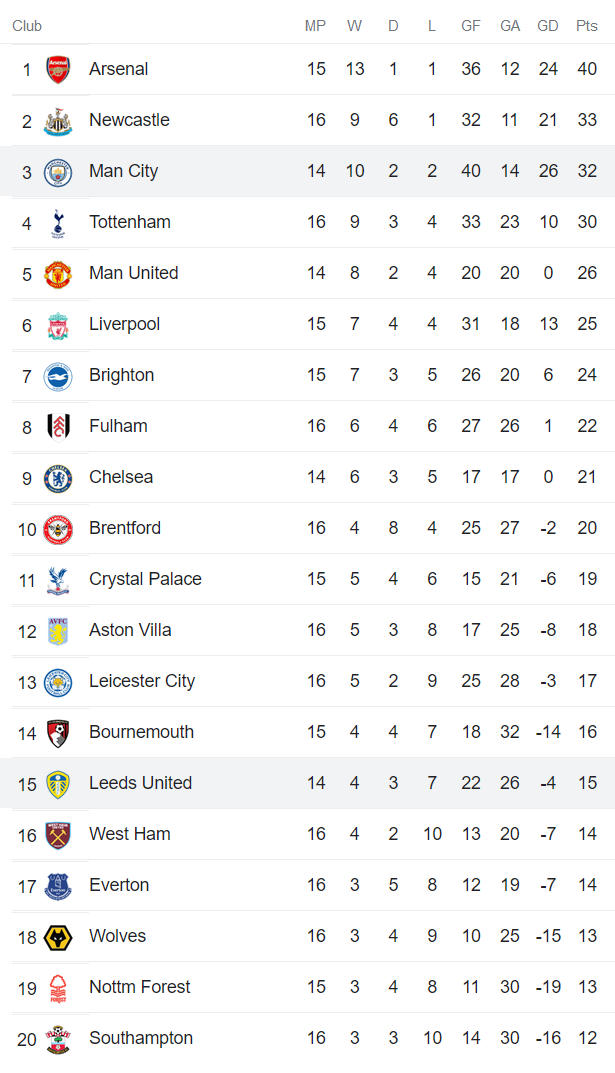Click the Wolves club crest icon
This screenshot has height=1073, width=615.
click(x=58, y=937)
